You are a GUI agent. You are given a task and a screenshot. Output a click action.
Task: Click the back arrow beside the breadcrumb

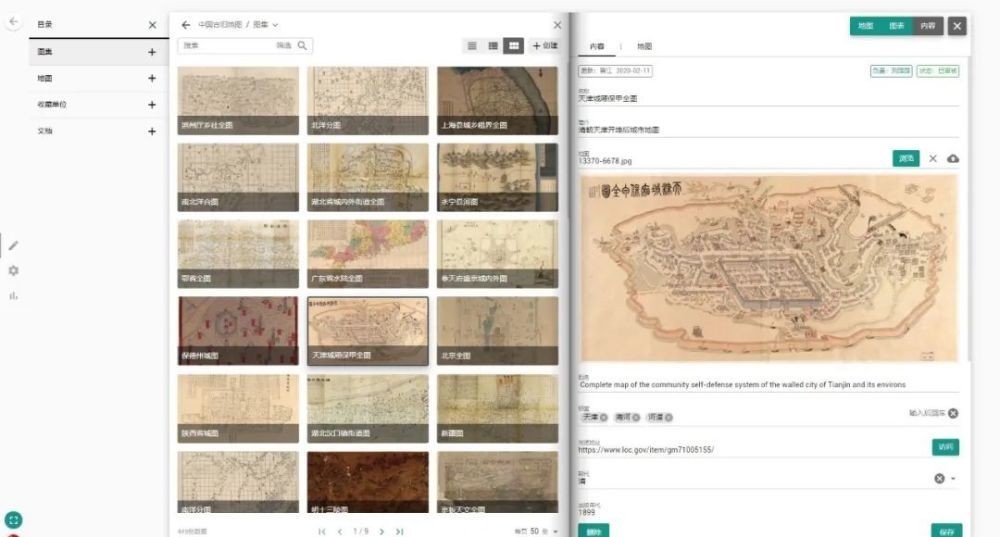coord(186,25)
